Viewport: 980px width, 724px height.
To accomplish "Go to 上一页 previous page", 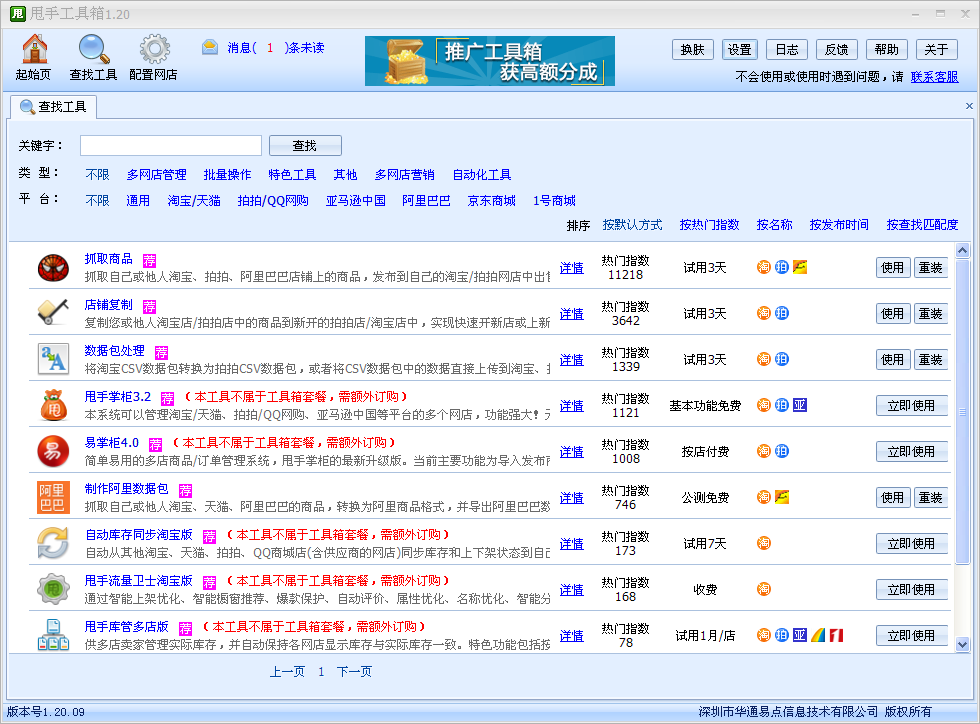I will click(x=288, y=671).
